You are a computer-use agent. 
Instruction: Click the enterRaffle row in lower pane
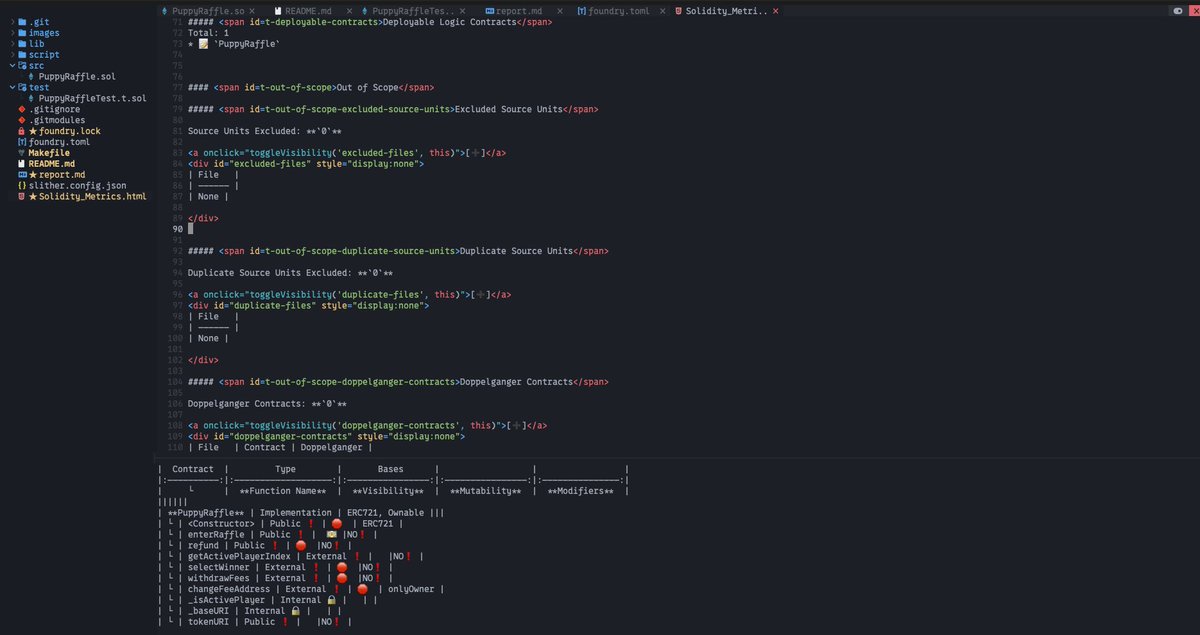268,534
